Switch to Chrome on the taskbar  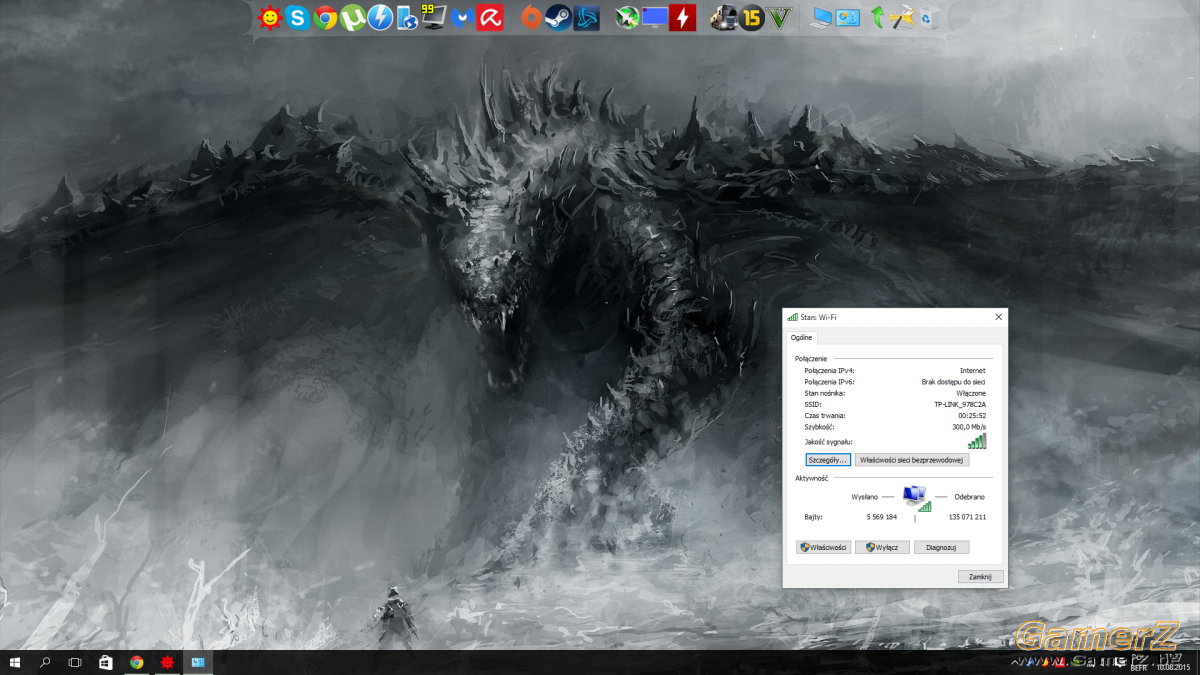(x=137, y=662)
